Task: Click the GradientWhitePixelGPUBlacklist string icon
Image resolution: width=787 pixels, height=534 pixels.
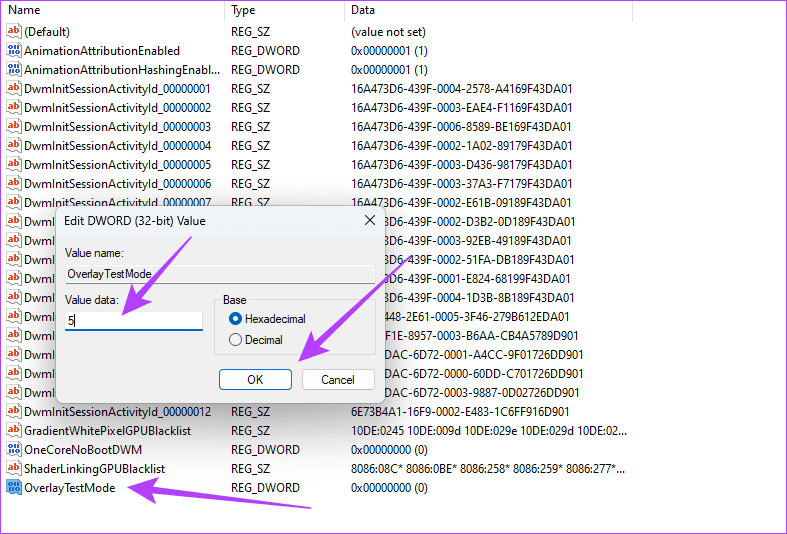Action: click(x=14, y=430)
